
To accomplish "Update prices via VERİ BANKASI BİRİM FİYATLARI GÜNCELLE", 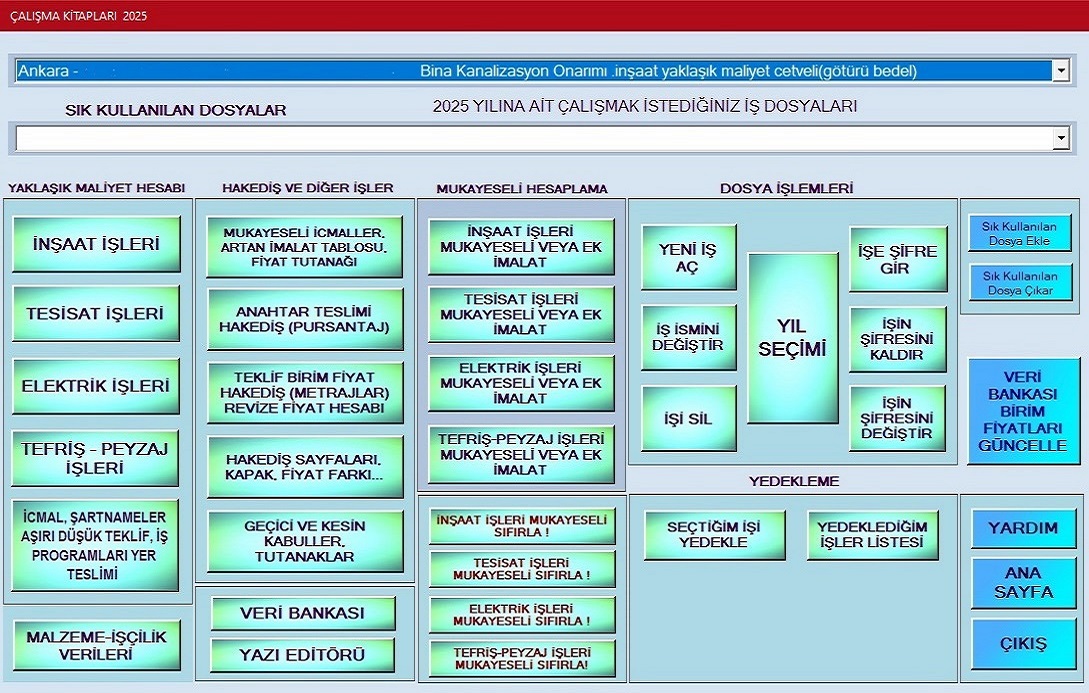I will 1022,411.
